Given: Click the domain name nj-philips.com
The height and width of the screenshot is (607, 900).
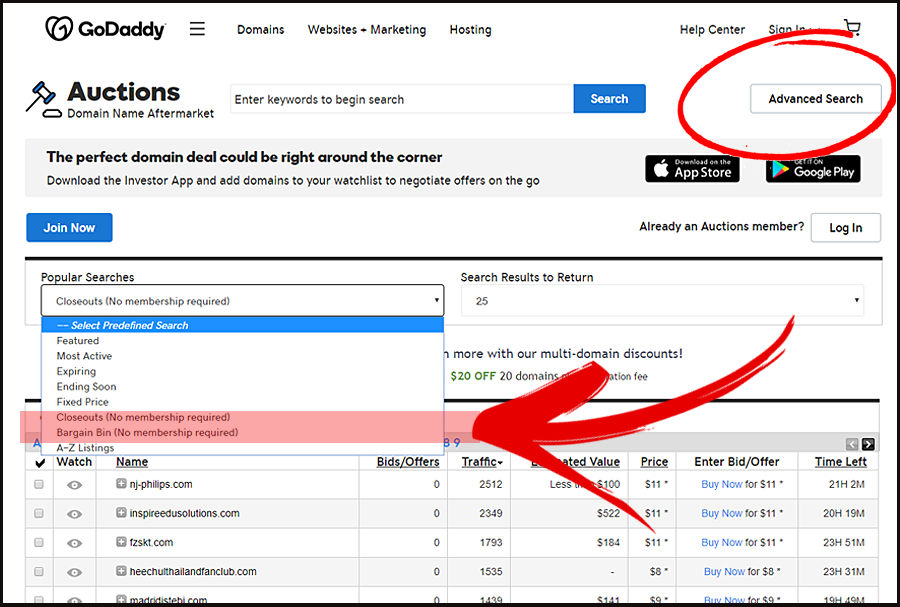Looking at the screenshot, I should click(161, 484).
